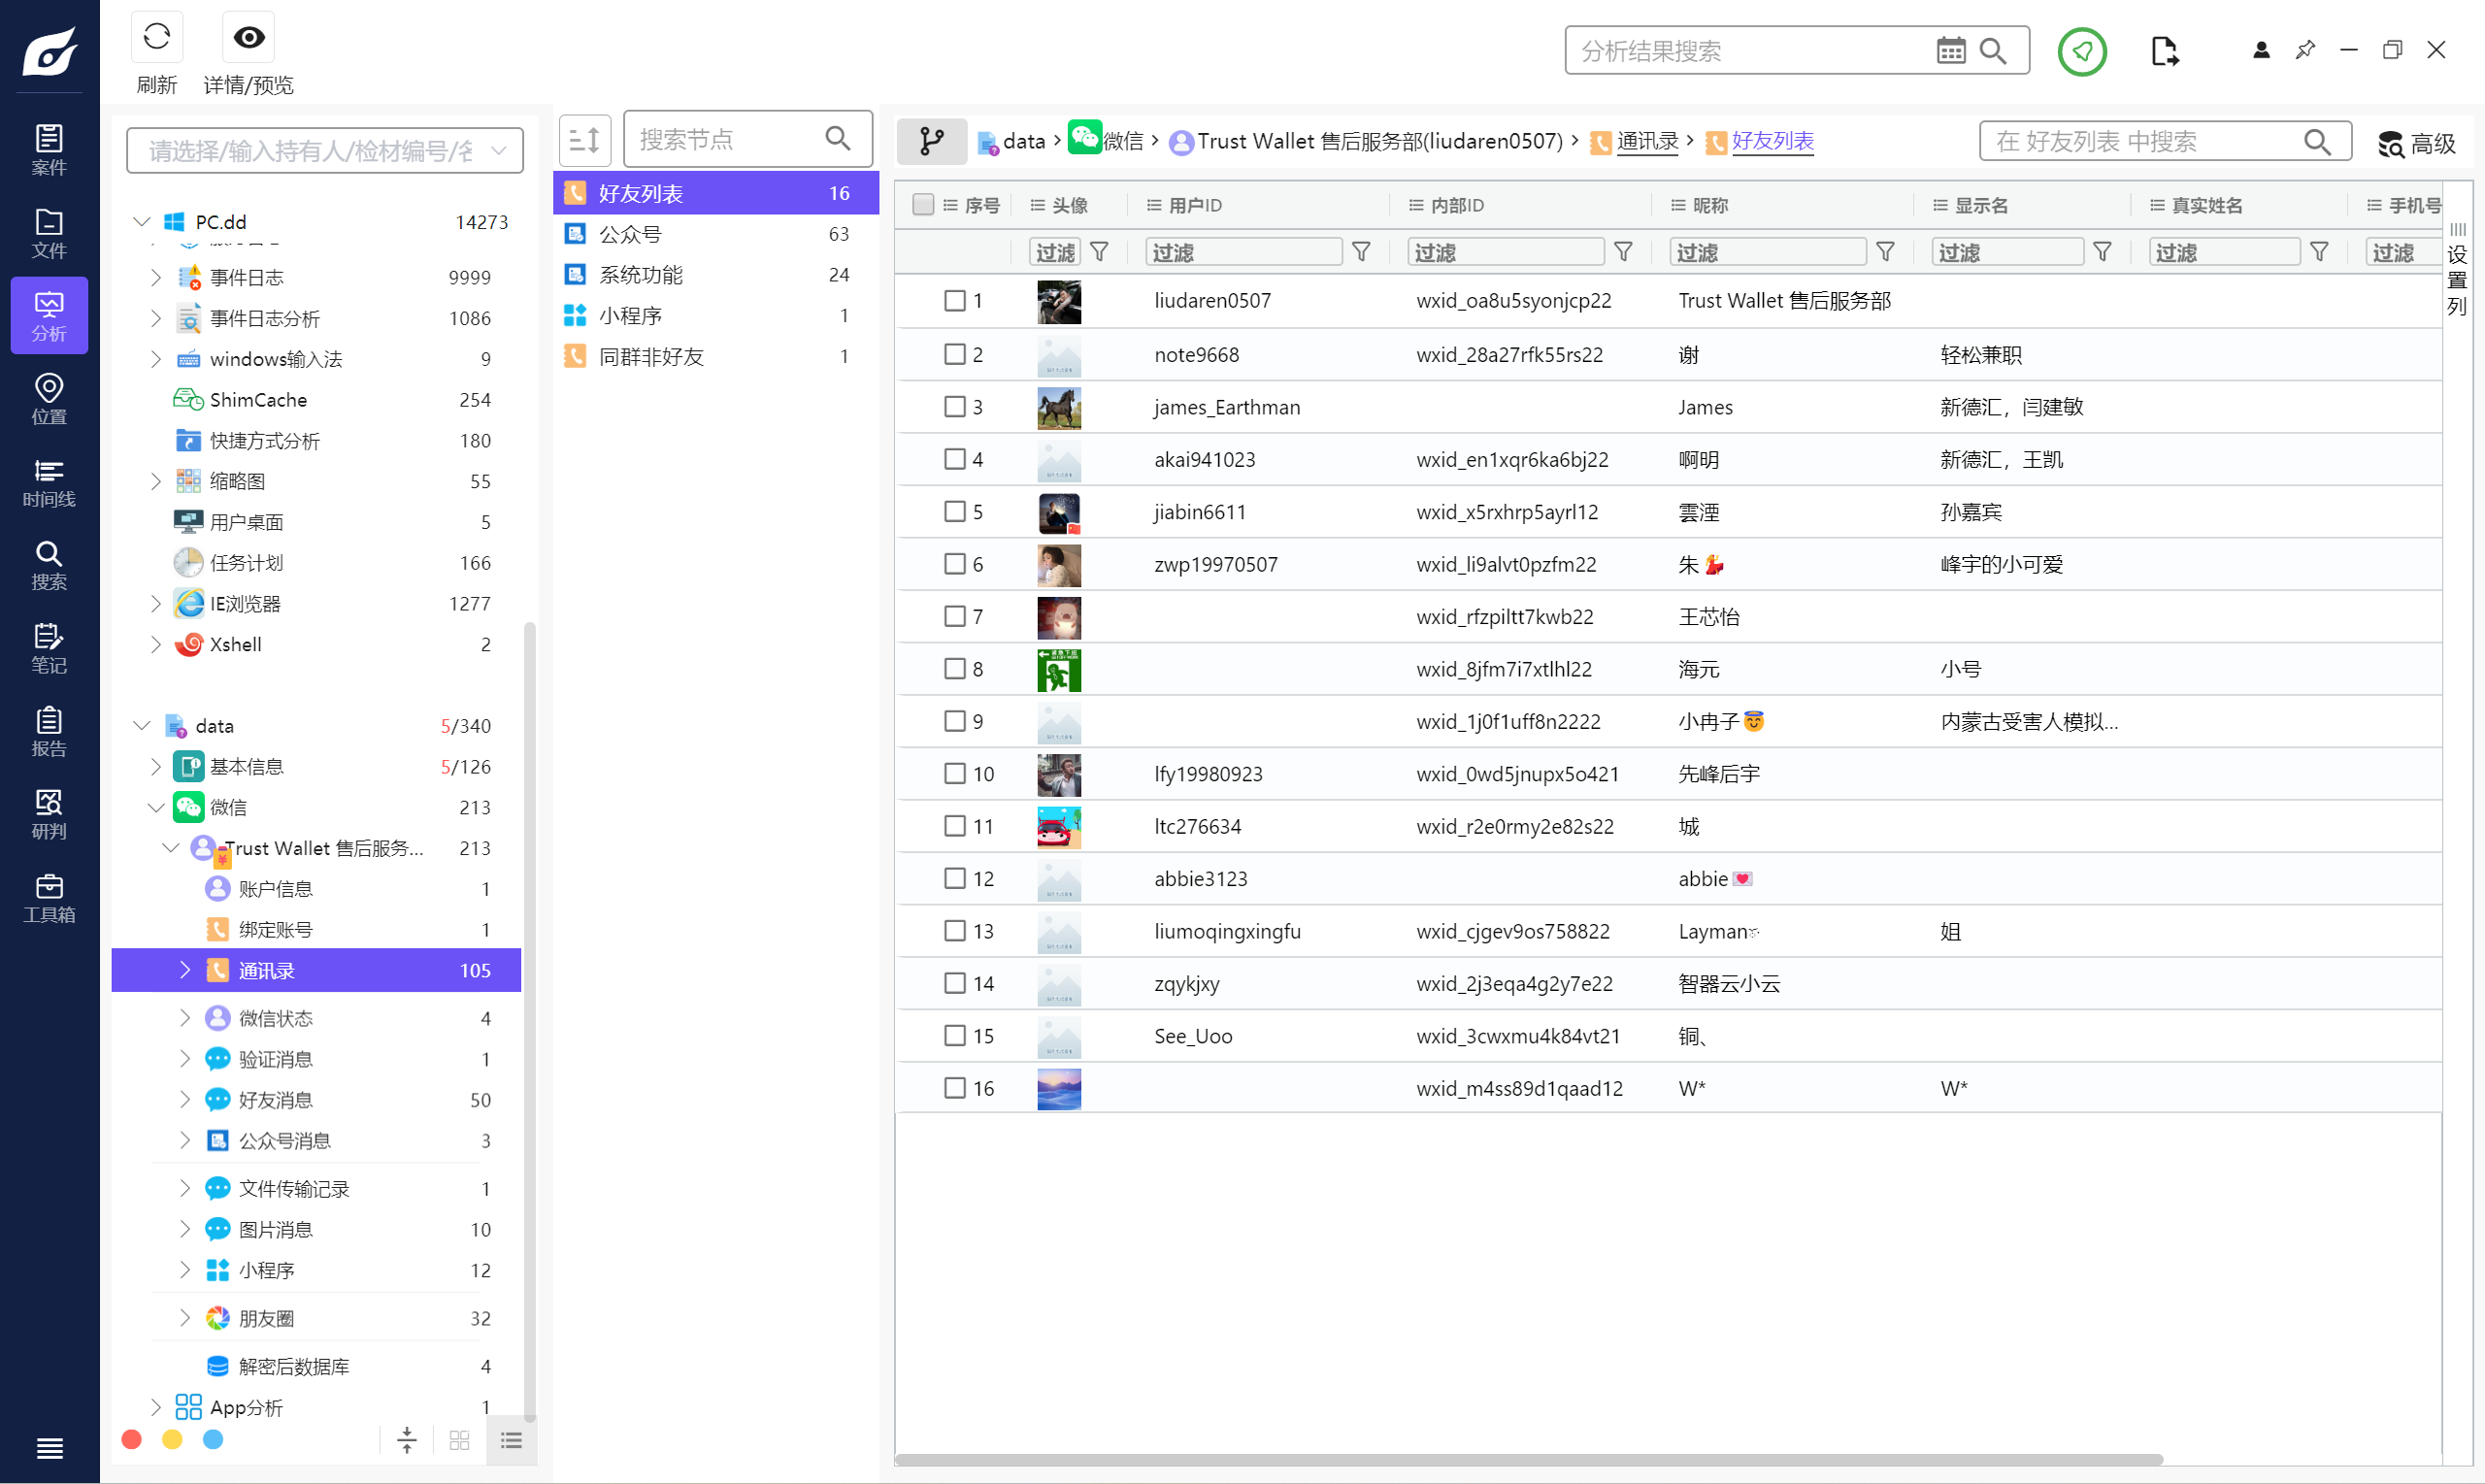Open the 时间线 timeline sidebar icon
Screen dimensions: 2485x1484
click(48, 482)
